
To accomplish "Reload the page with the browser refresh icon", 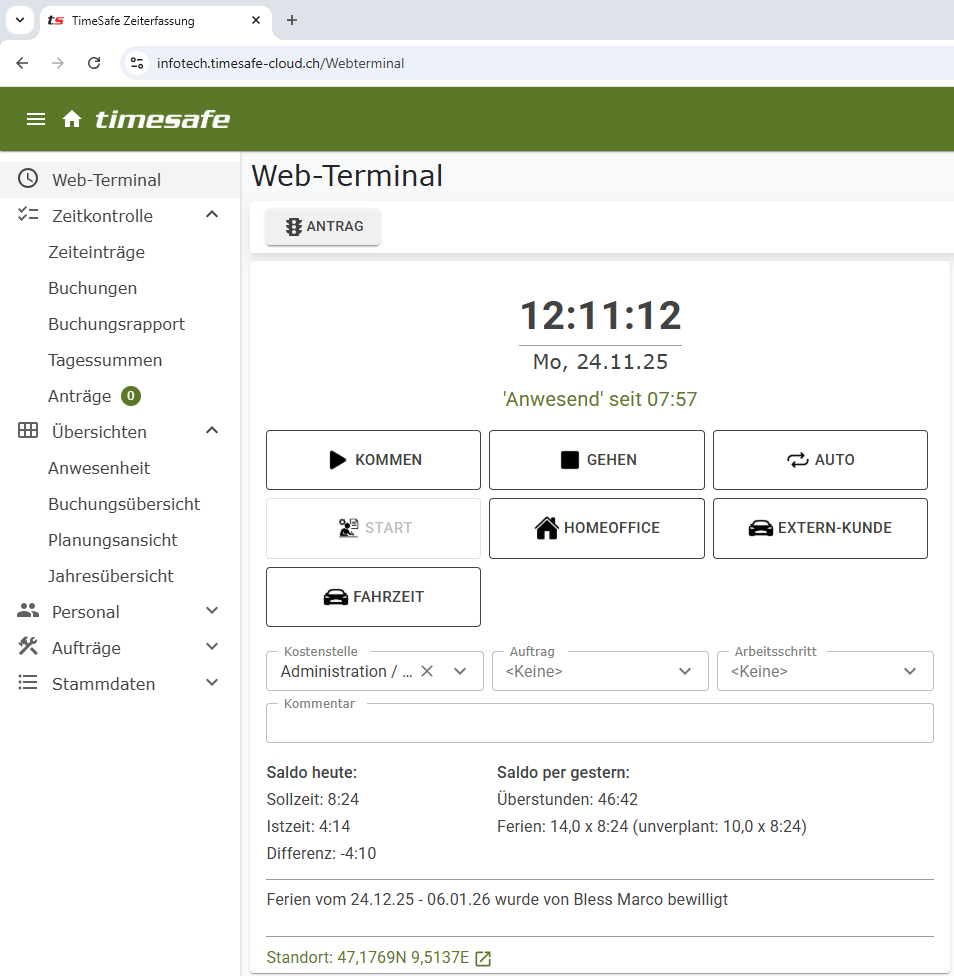I will pos(94,62).
